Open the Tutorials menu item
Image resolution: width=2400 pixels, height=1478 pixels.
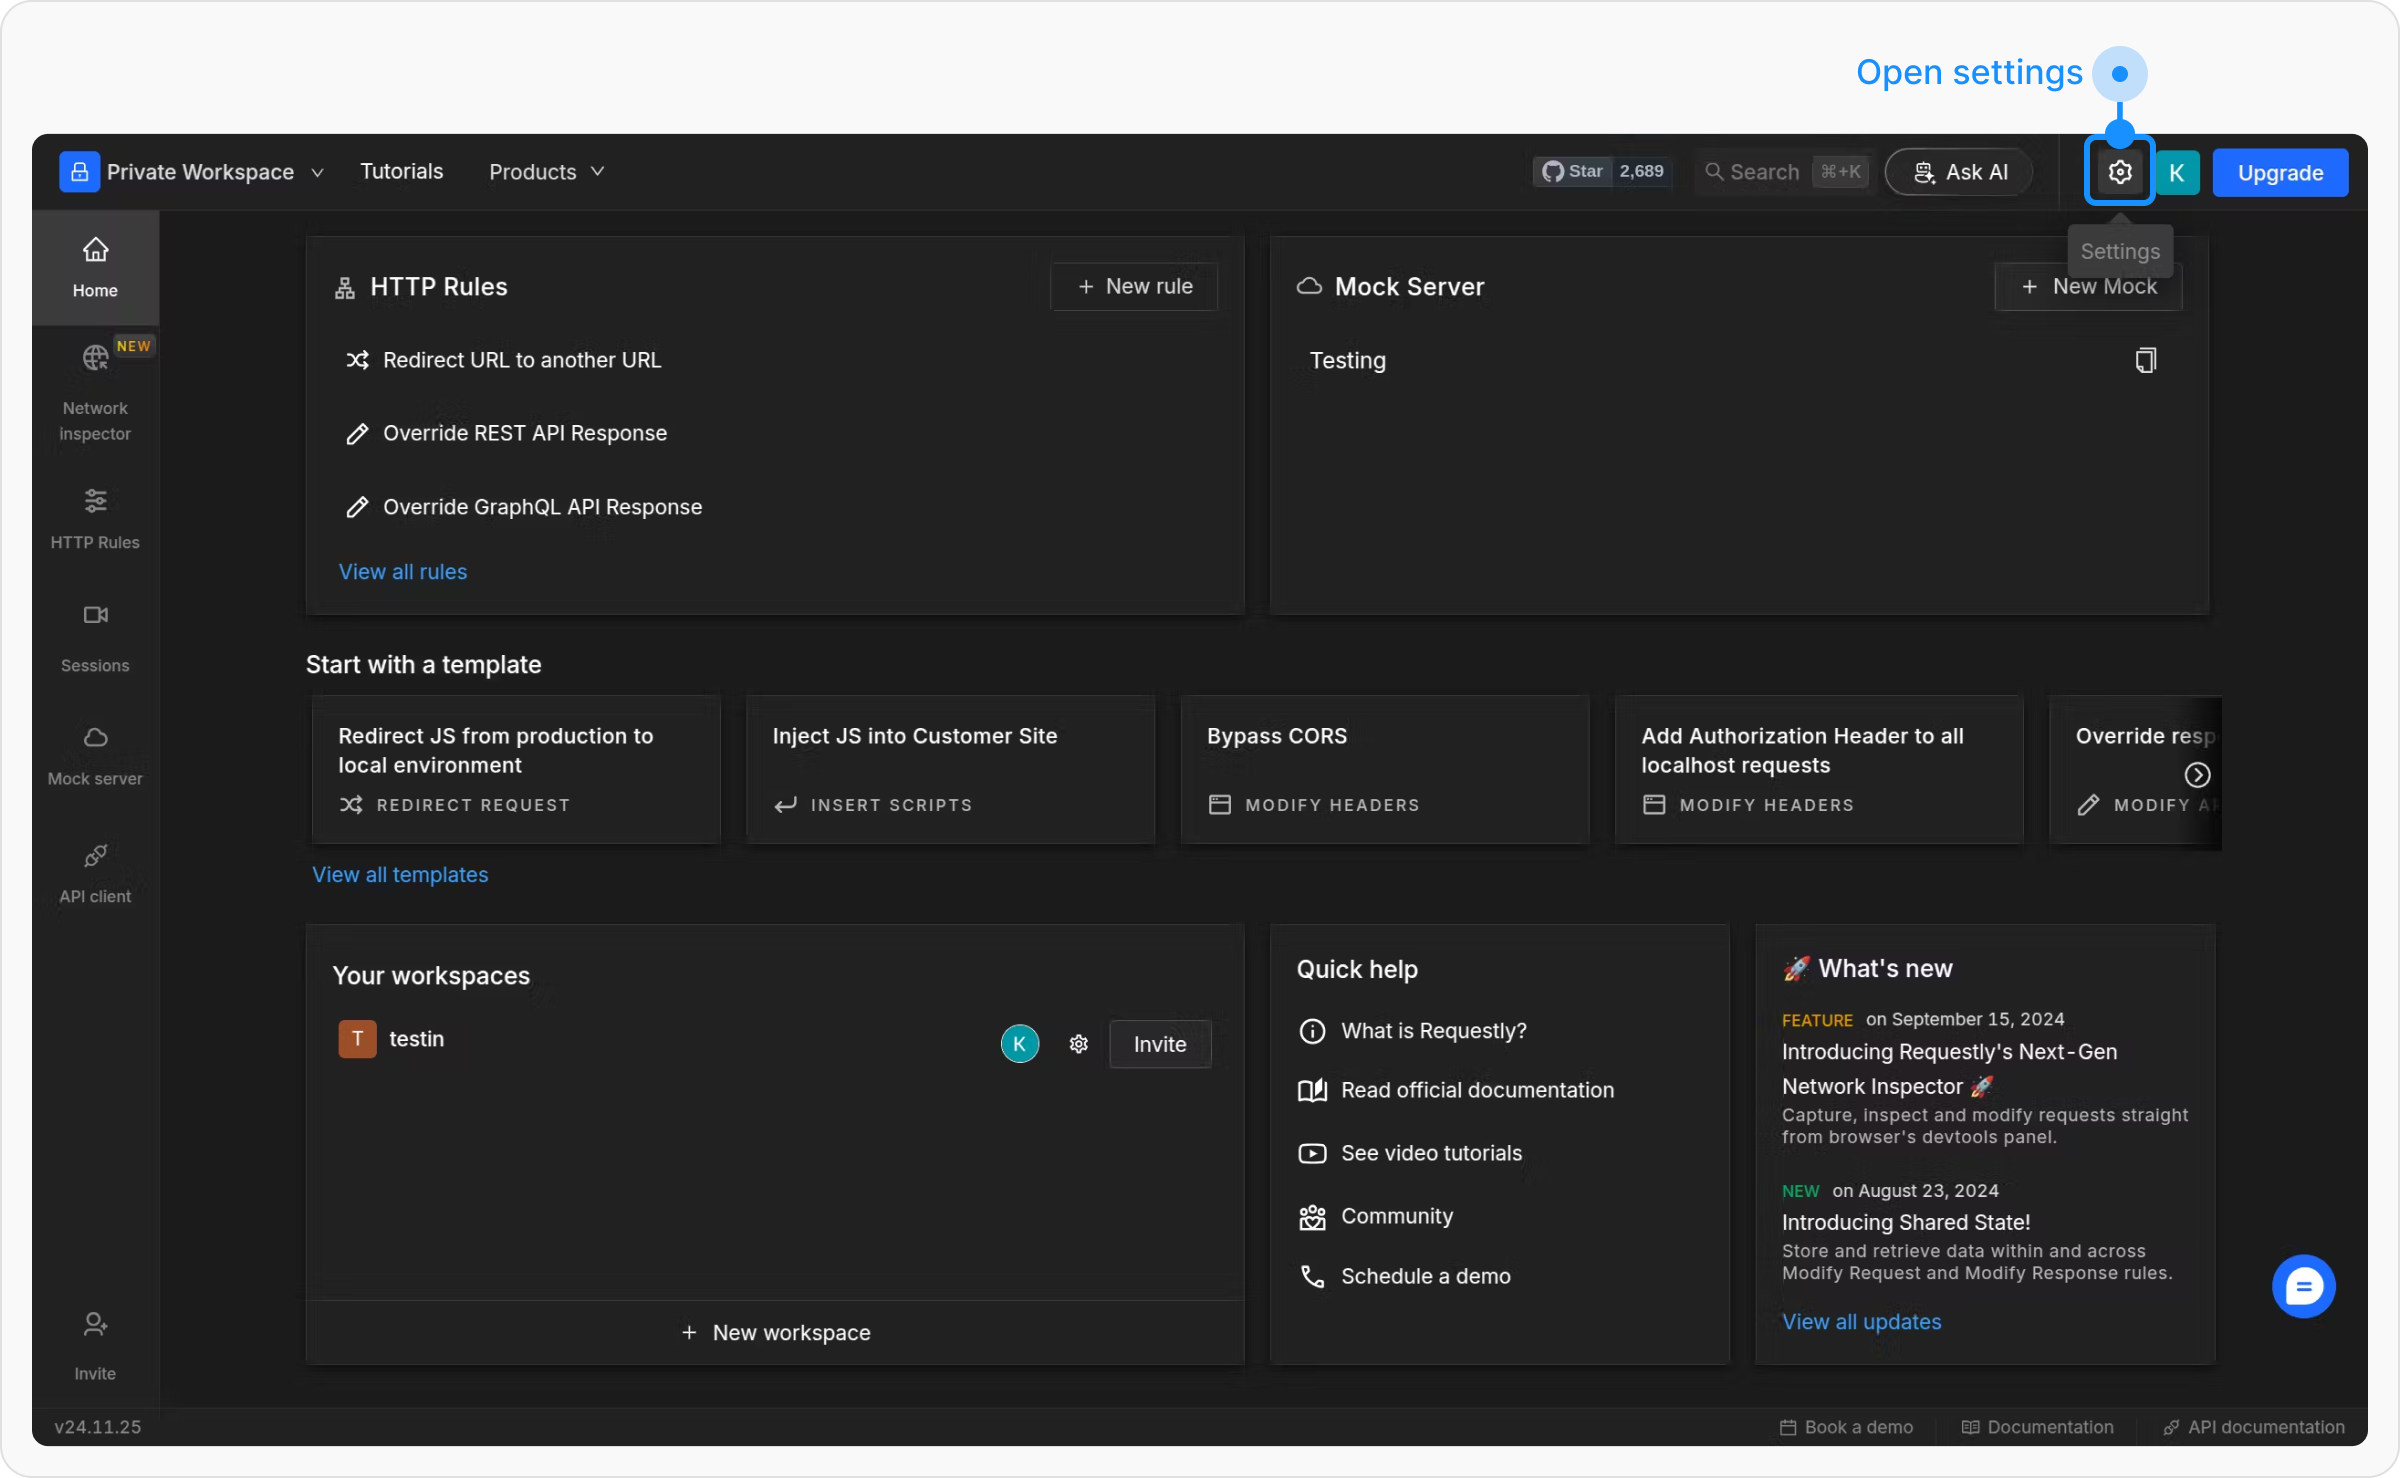[x=401, y=171]
